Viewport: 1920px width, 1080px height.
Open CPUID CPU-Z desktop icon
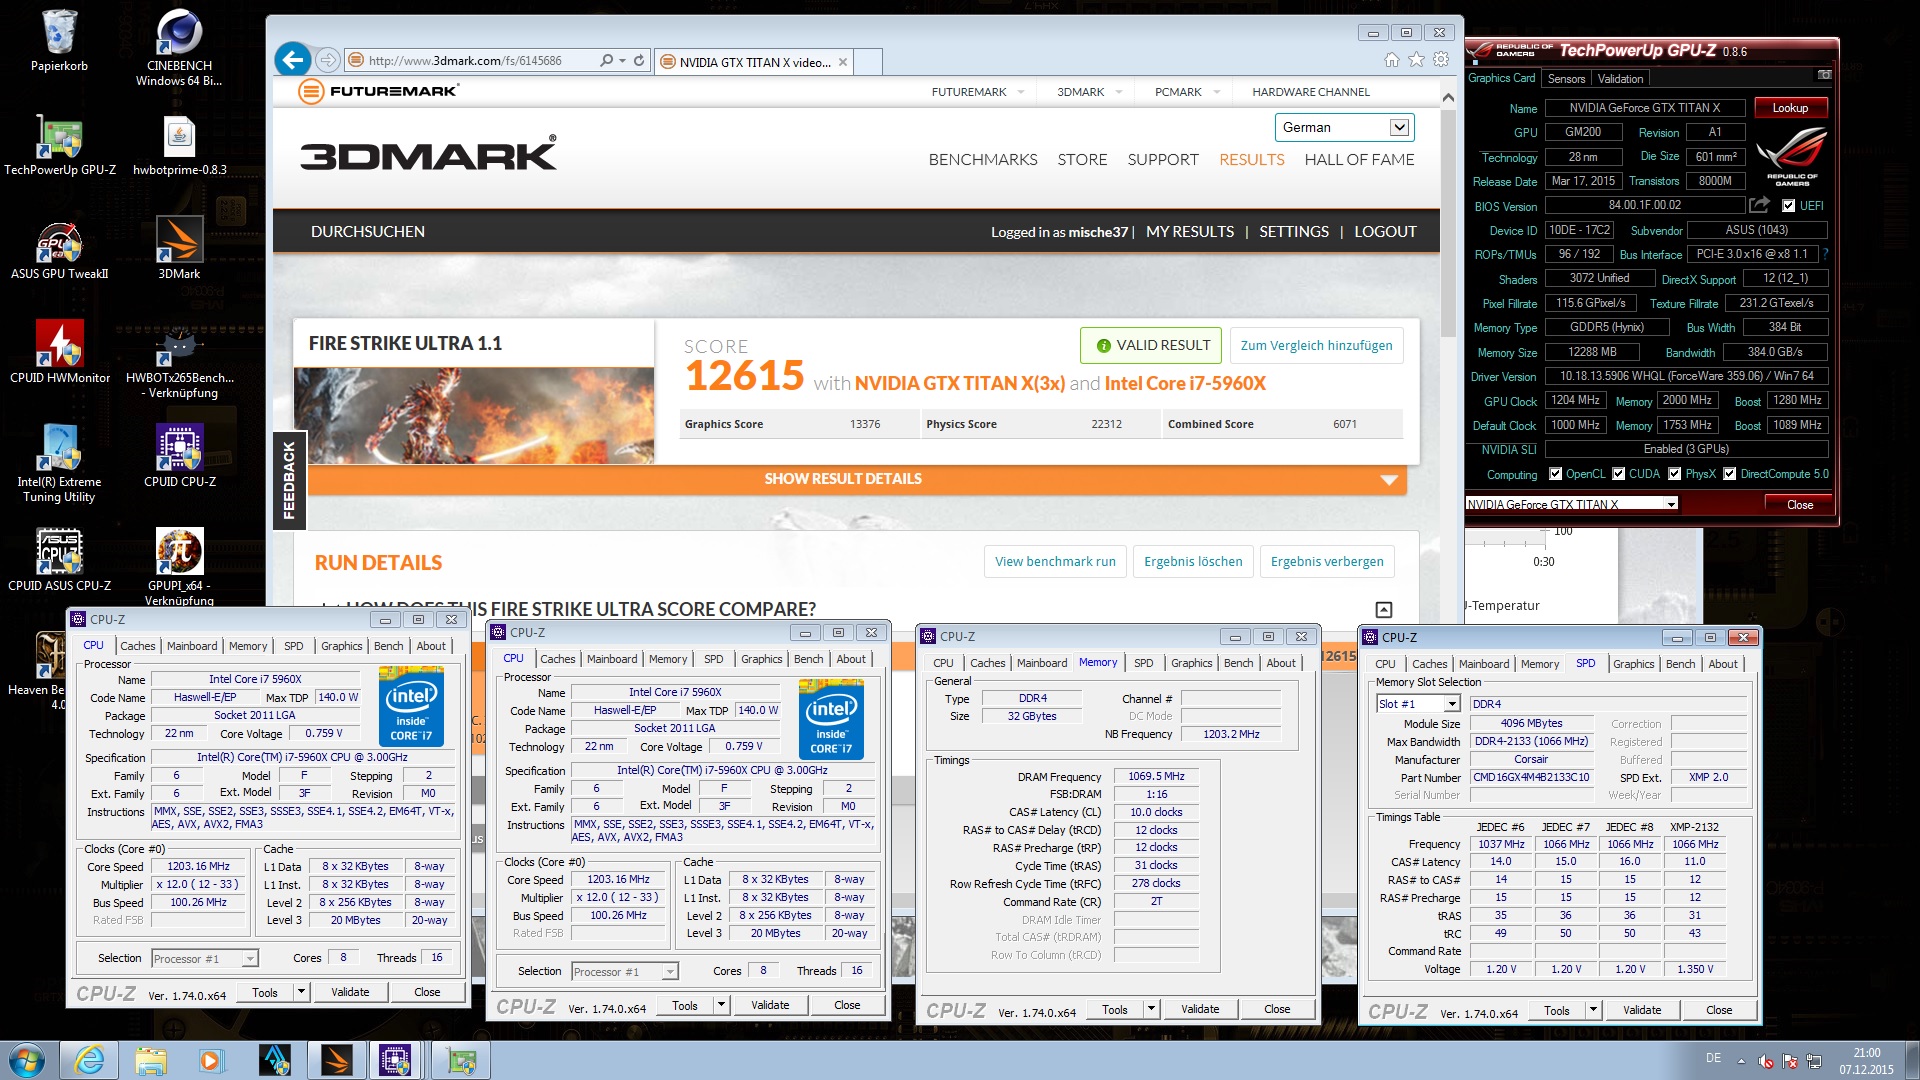click(179, 456)
